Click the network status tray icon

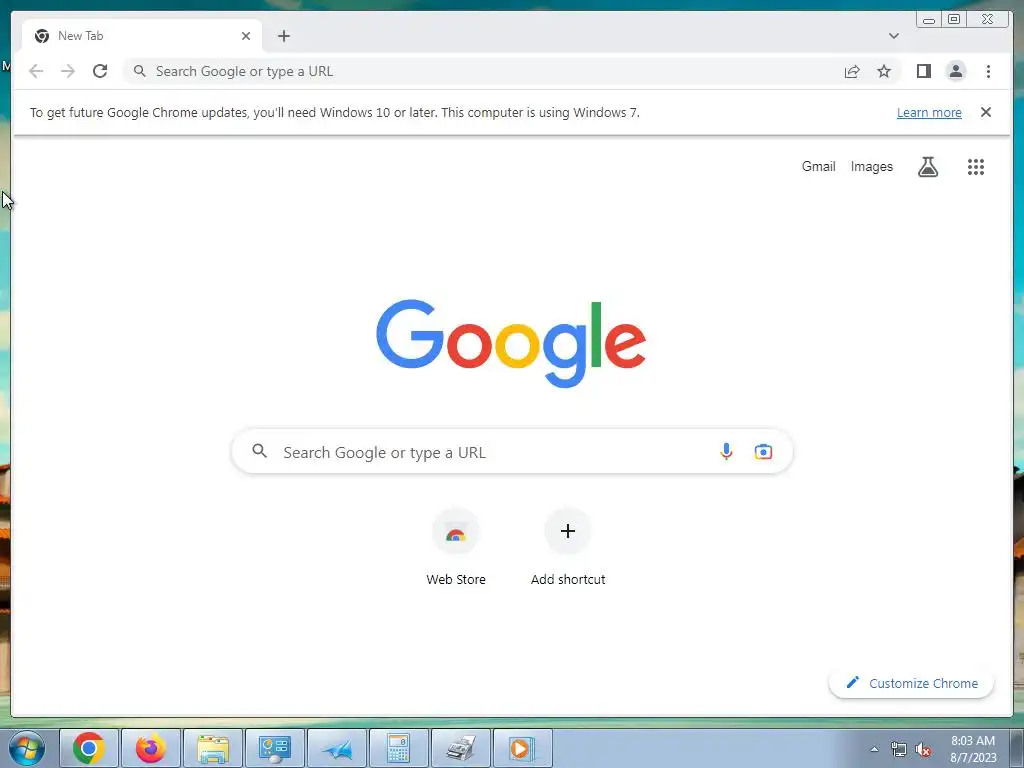click(899, 750)
